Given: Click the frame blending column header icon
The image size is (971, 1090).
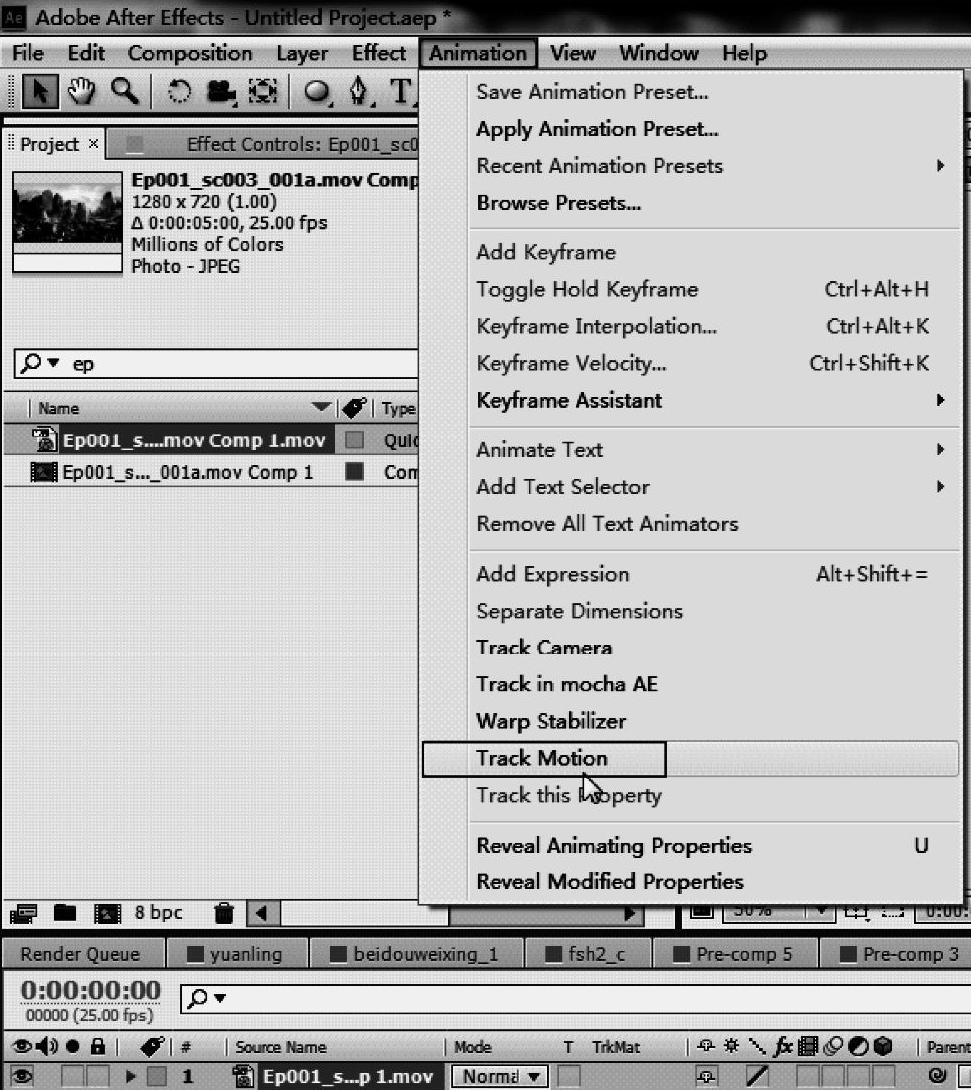Looking at the screenshot, I should [x=808, y=1046].
